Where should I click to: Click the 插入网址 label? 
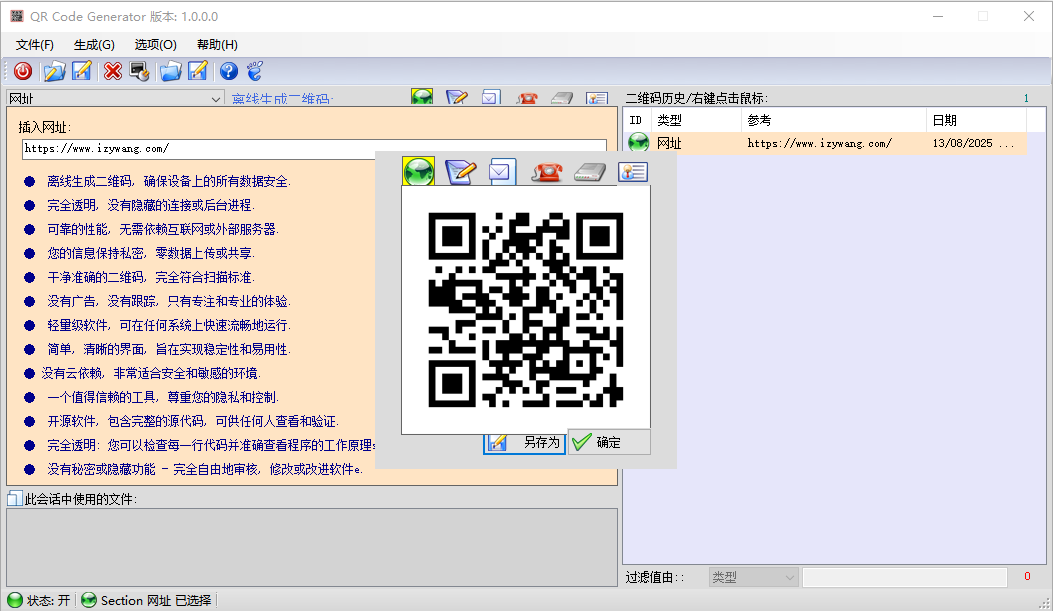point(44,127)
